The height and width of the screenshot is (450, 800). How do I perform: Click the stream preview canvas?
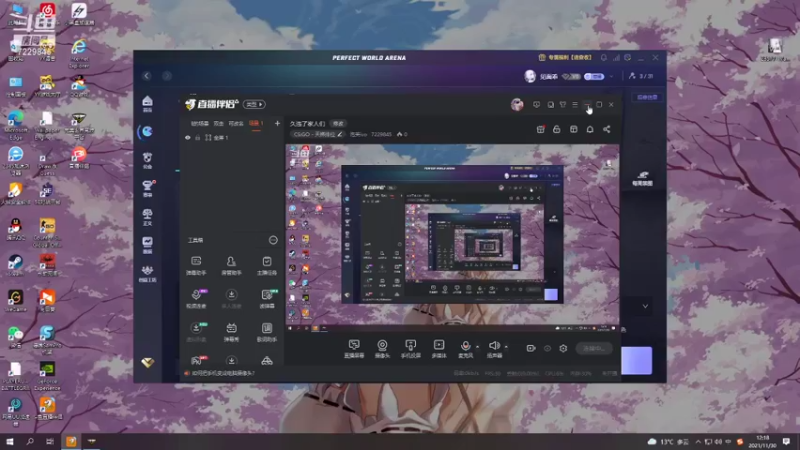click(453, 239)
